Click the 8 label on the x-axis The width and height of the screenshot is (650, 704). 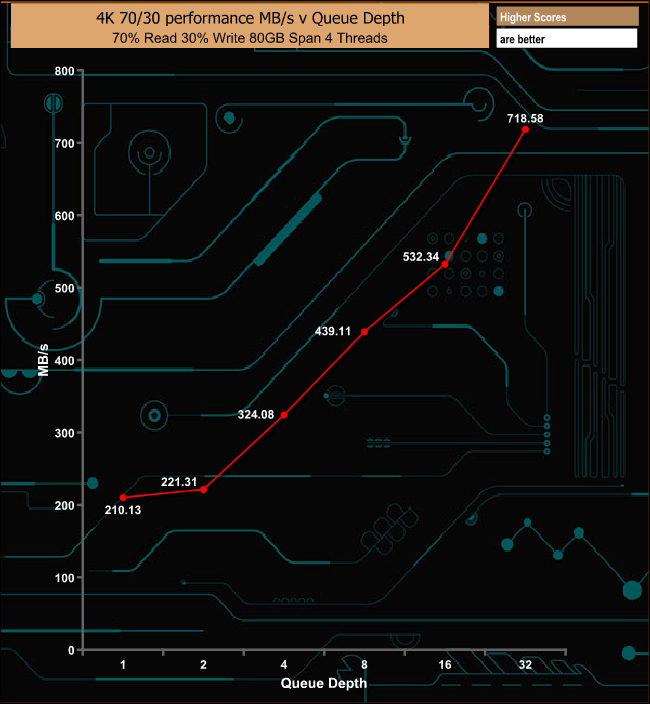pos(364,666)
